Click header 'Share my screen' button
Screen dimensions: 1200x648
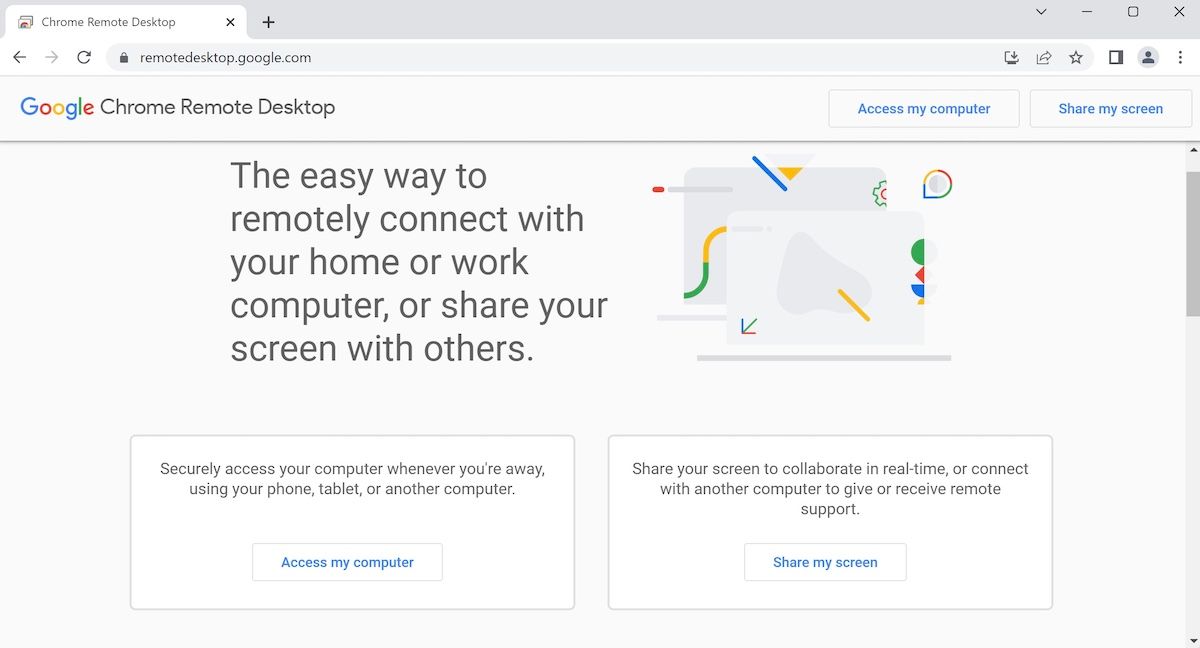click(1110, 109)
